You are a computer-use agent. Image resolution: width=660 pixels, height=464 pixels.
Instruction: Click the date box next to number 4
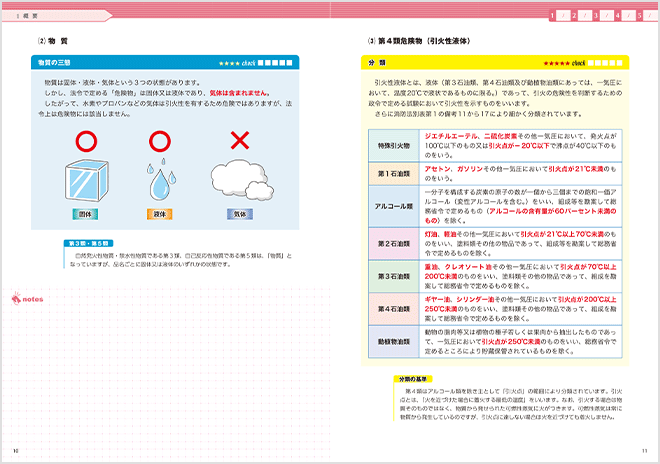628,16
